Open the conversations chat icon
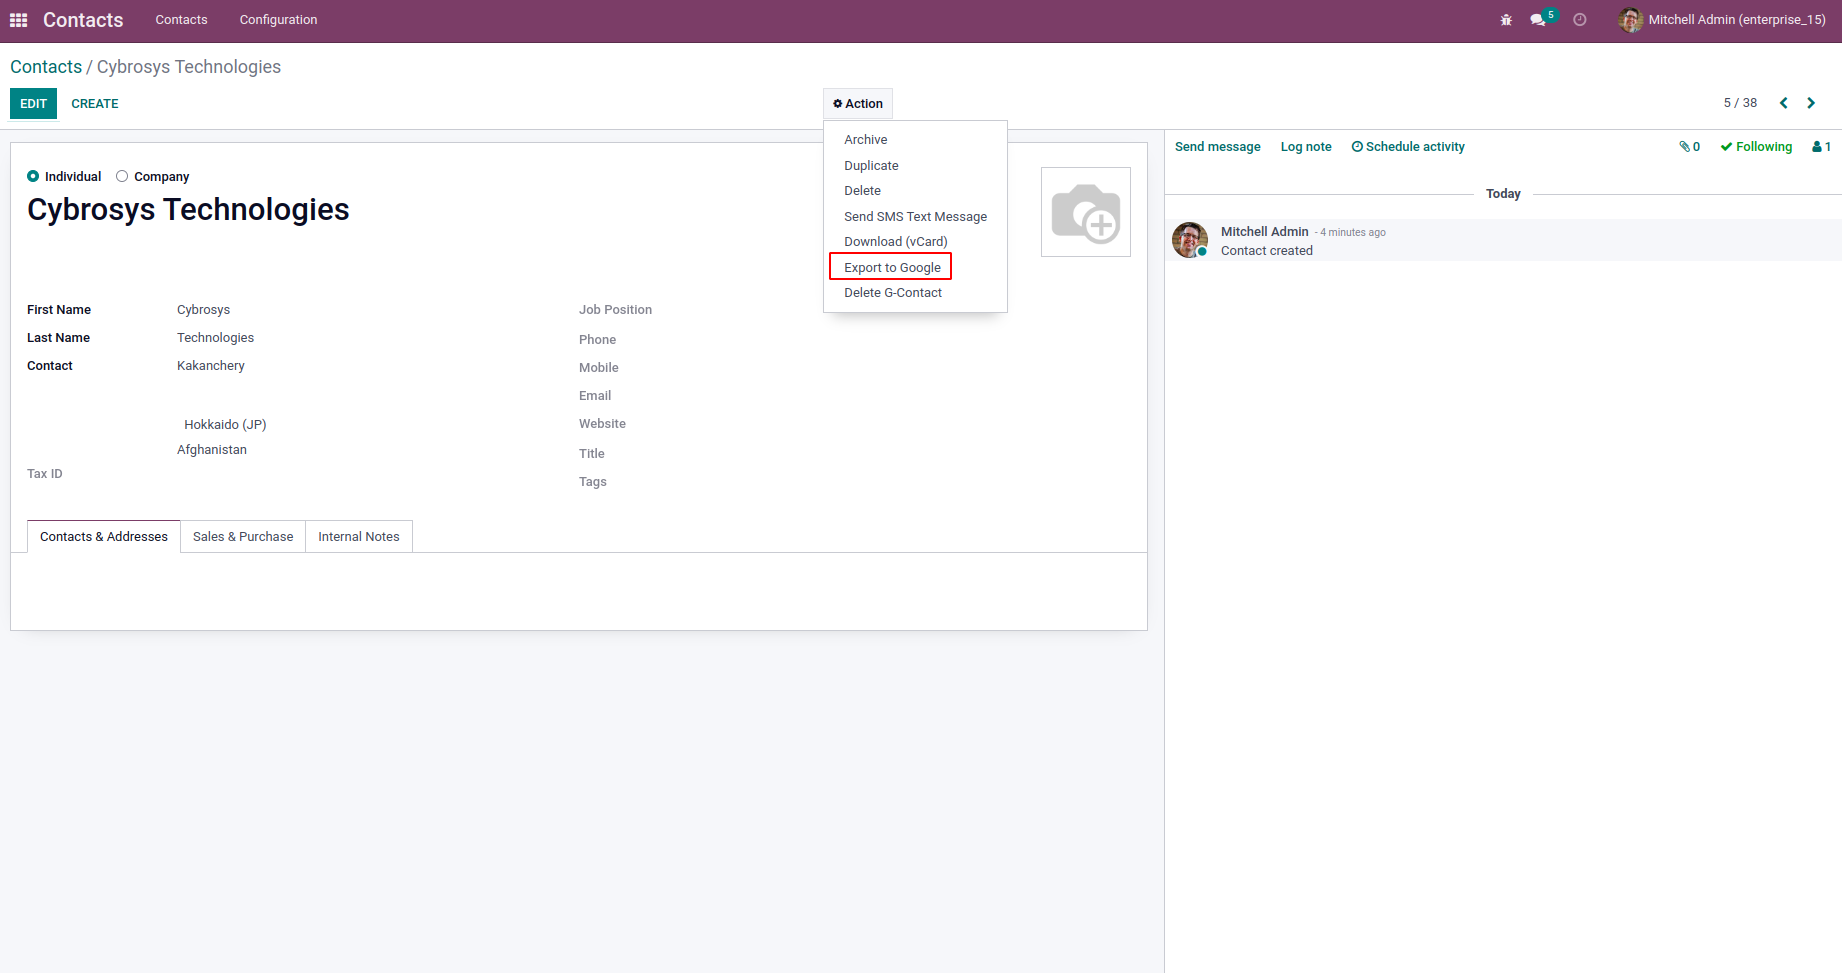Image resolution: width=1842 pixels, height=973 pixels. tap(1538, 20)
